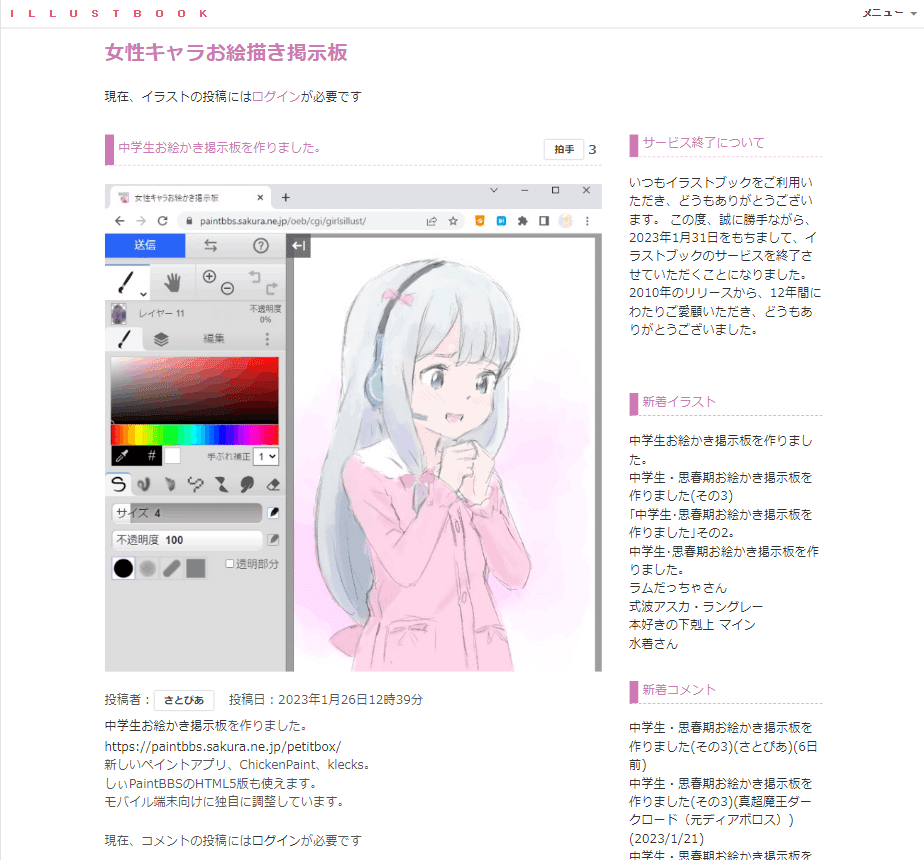Select the chemy brush type
The width and height of the screenshot is (924, 860).
pyautogui.click(x=222, y=485)
